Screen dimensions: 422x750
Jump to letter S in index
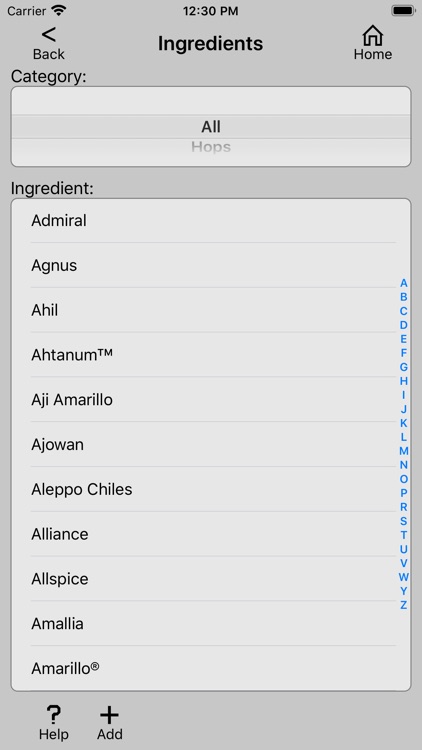(x=404, y=521)
